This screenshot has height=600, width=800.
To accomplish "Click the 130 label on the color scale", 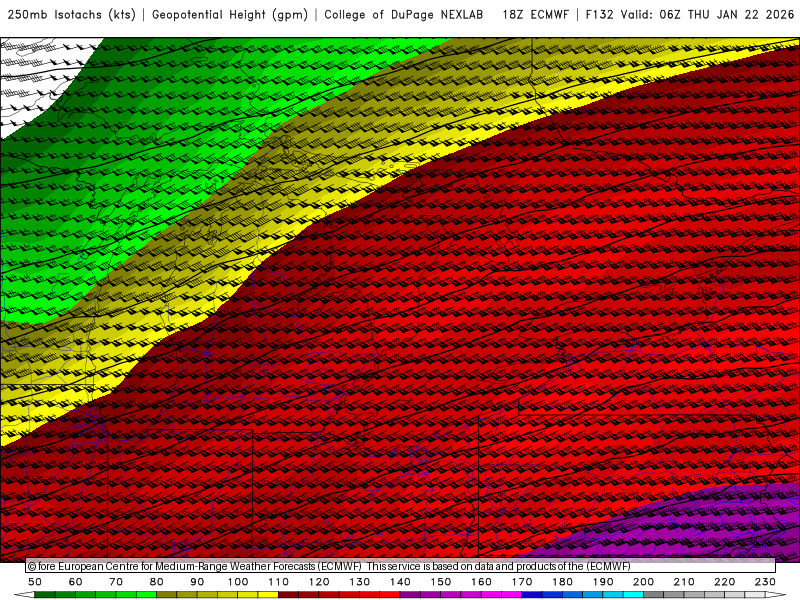I will pyautogui.click(x=360, y=582).
